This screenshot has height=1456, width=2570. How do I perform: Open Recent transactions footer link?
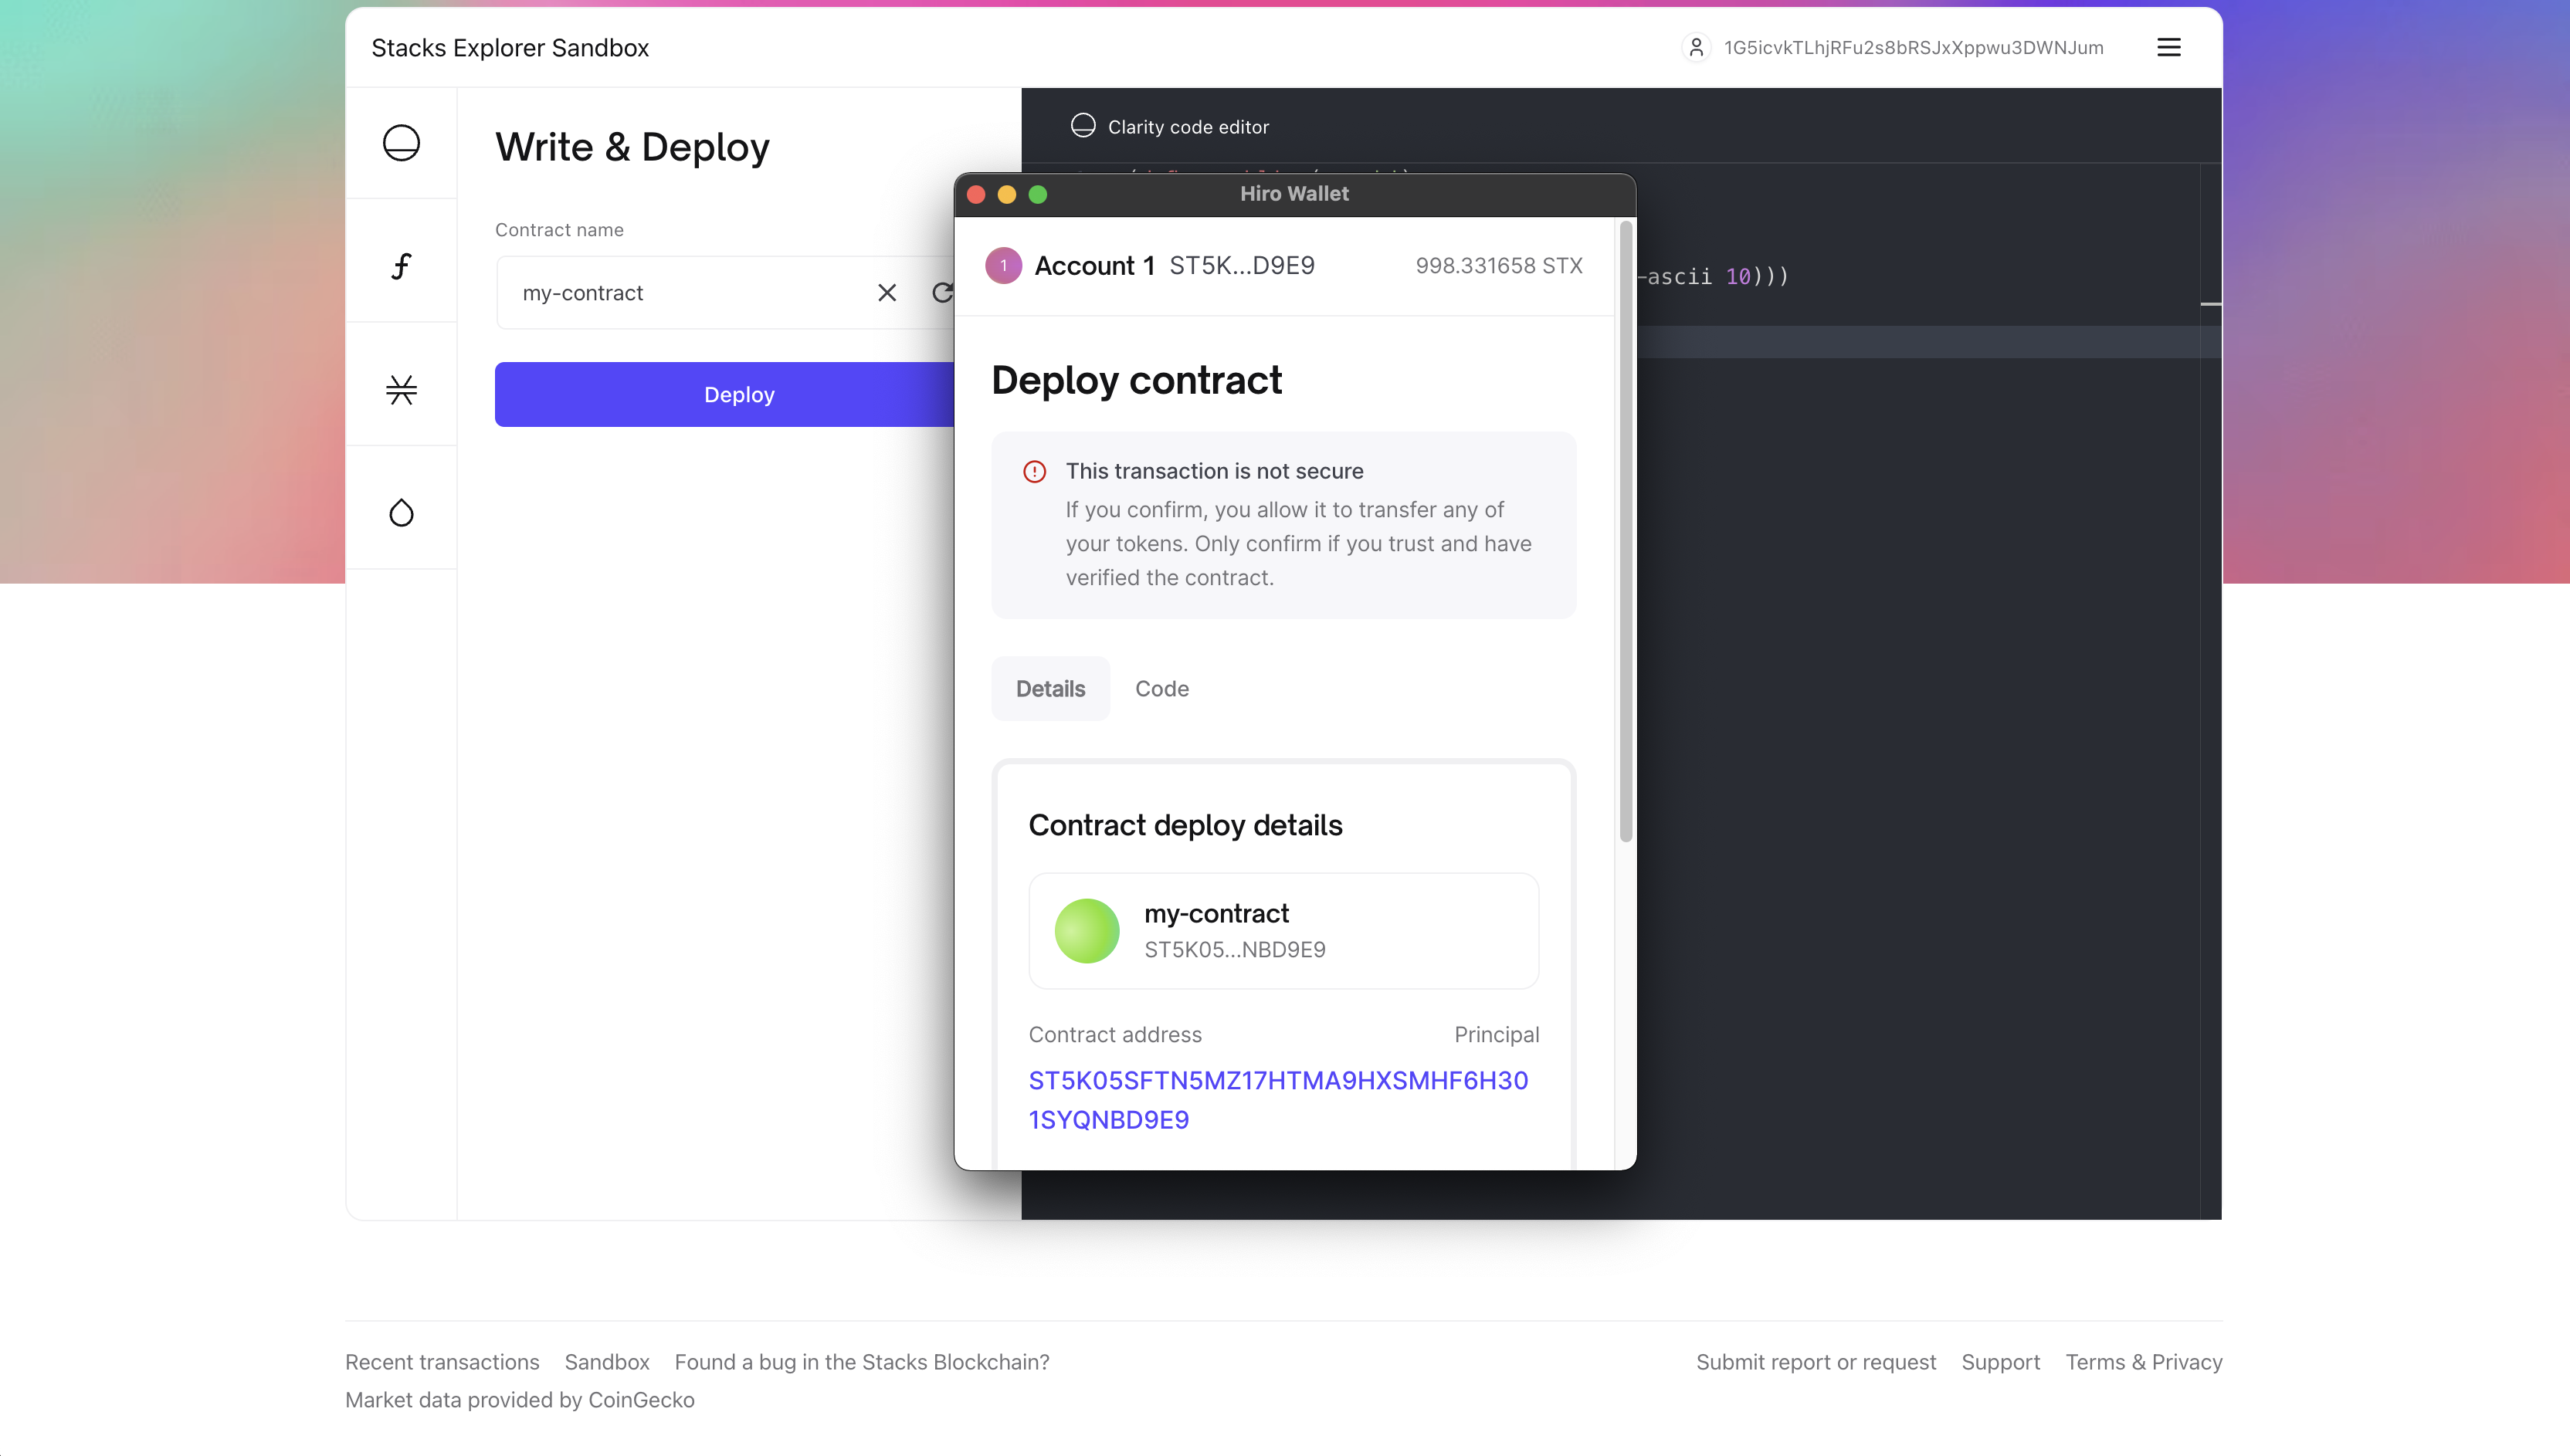442,1362
